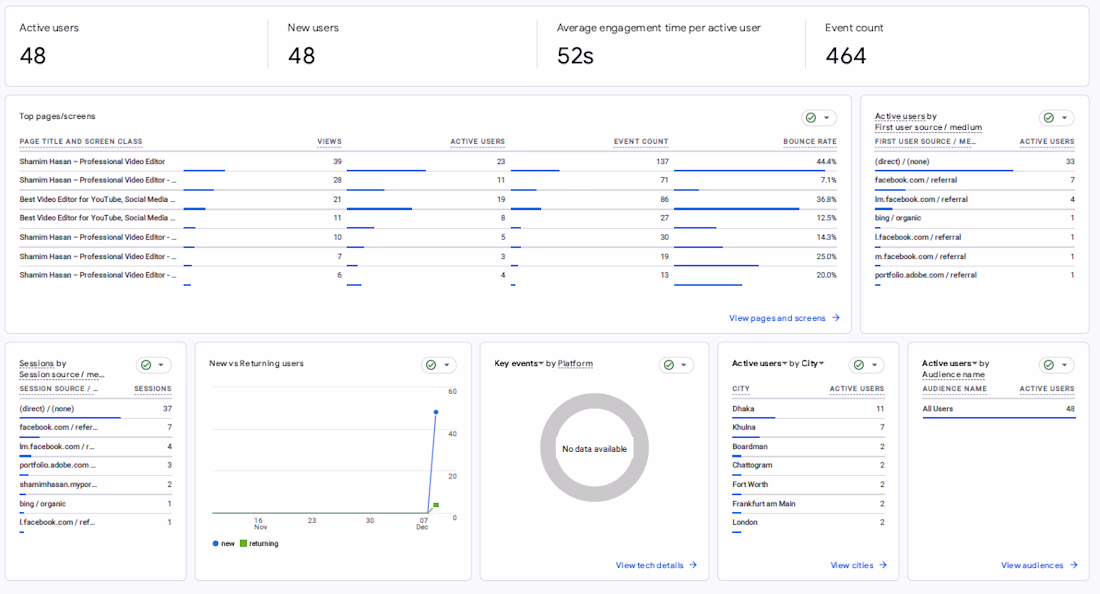1100x594 pixels.
Task: Click the check icon in New vs Returning users card
Action: (431, 365)
